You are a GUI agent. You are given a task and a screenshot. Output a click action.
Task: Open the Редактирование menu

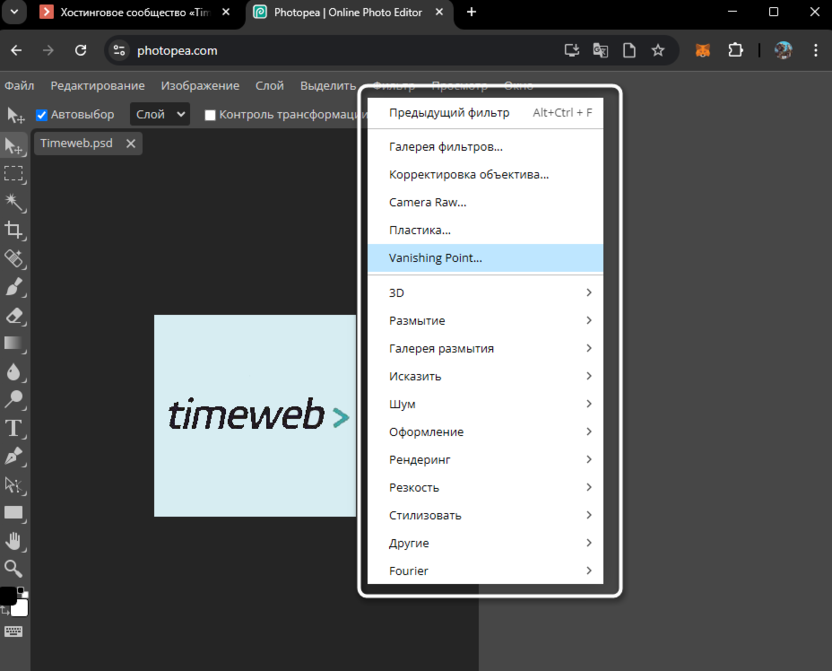98,85
